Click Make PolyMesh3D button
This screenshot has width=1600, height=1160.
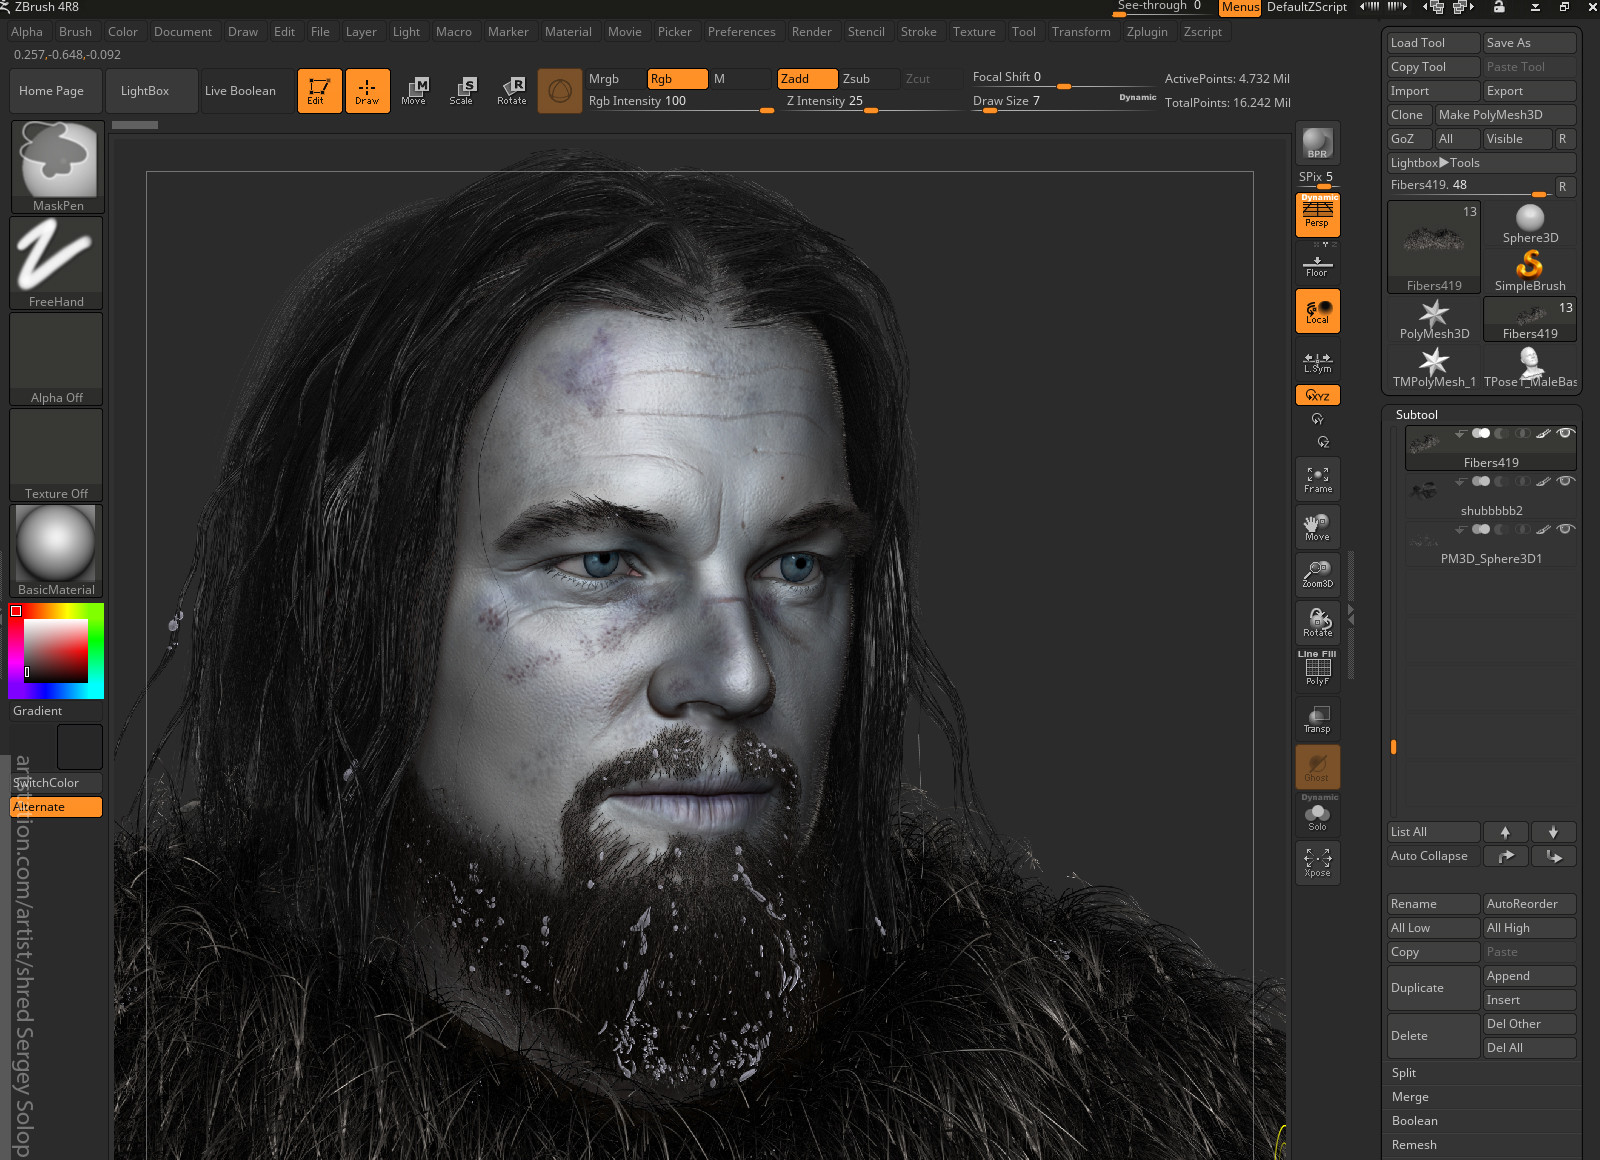[1505, 115]
